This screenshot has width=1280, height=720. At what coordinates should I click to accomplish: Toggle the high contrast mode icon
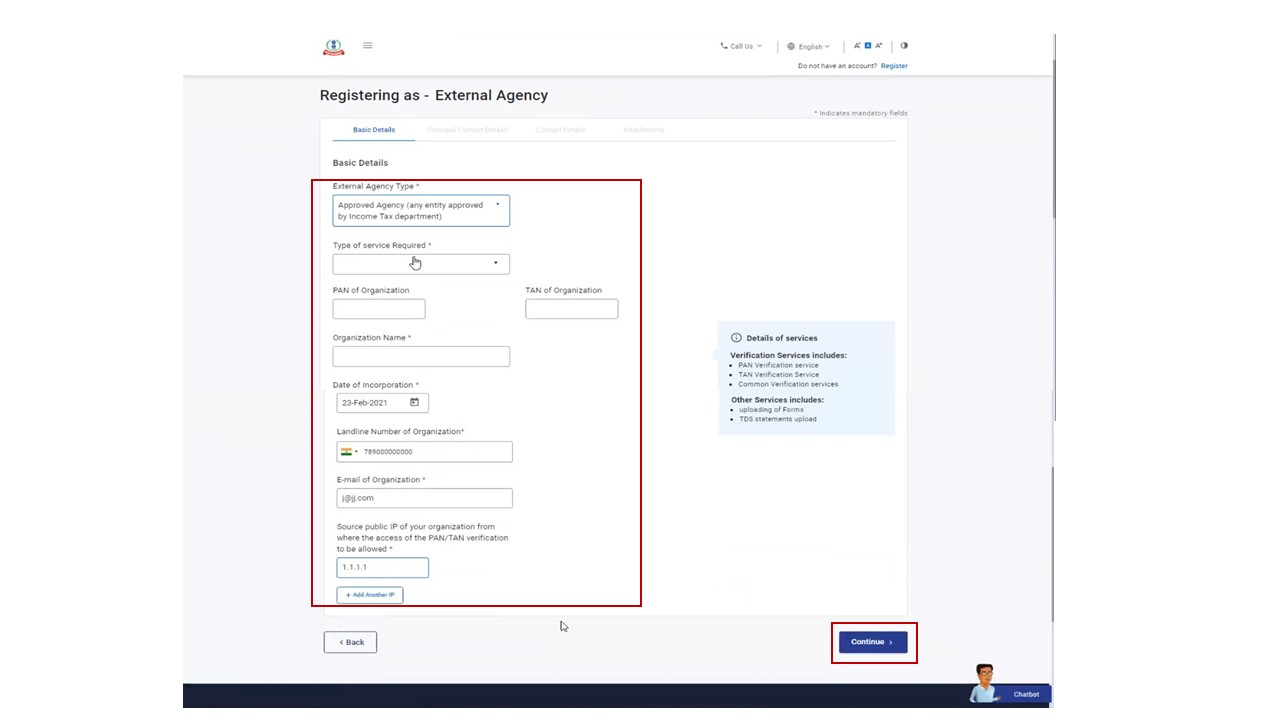click(904, 46)
